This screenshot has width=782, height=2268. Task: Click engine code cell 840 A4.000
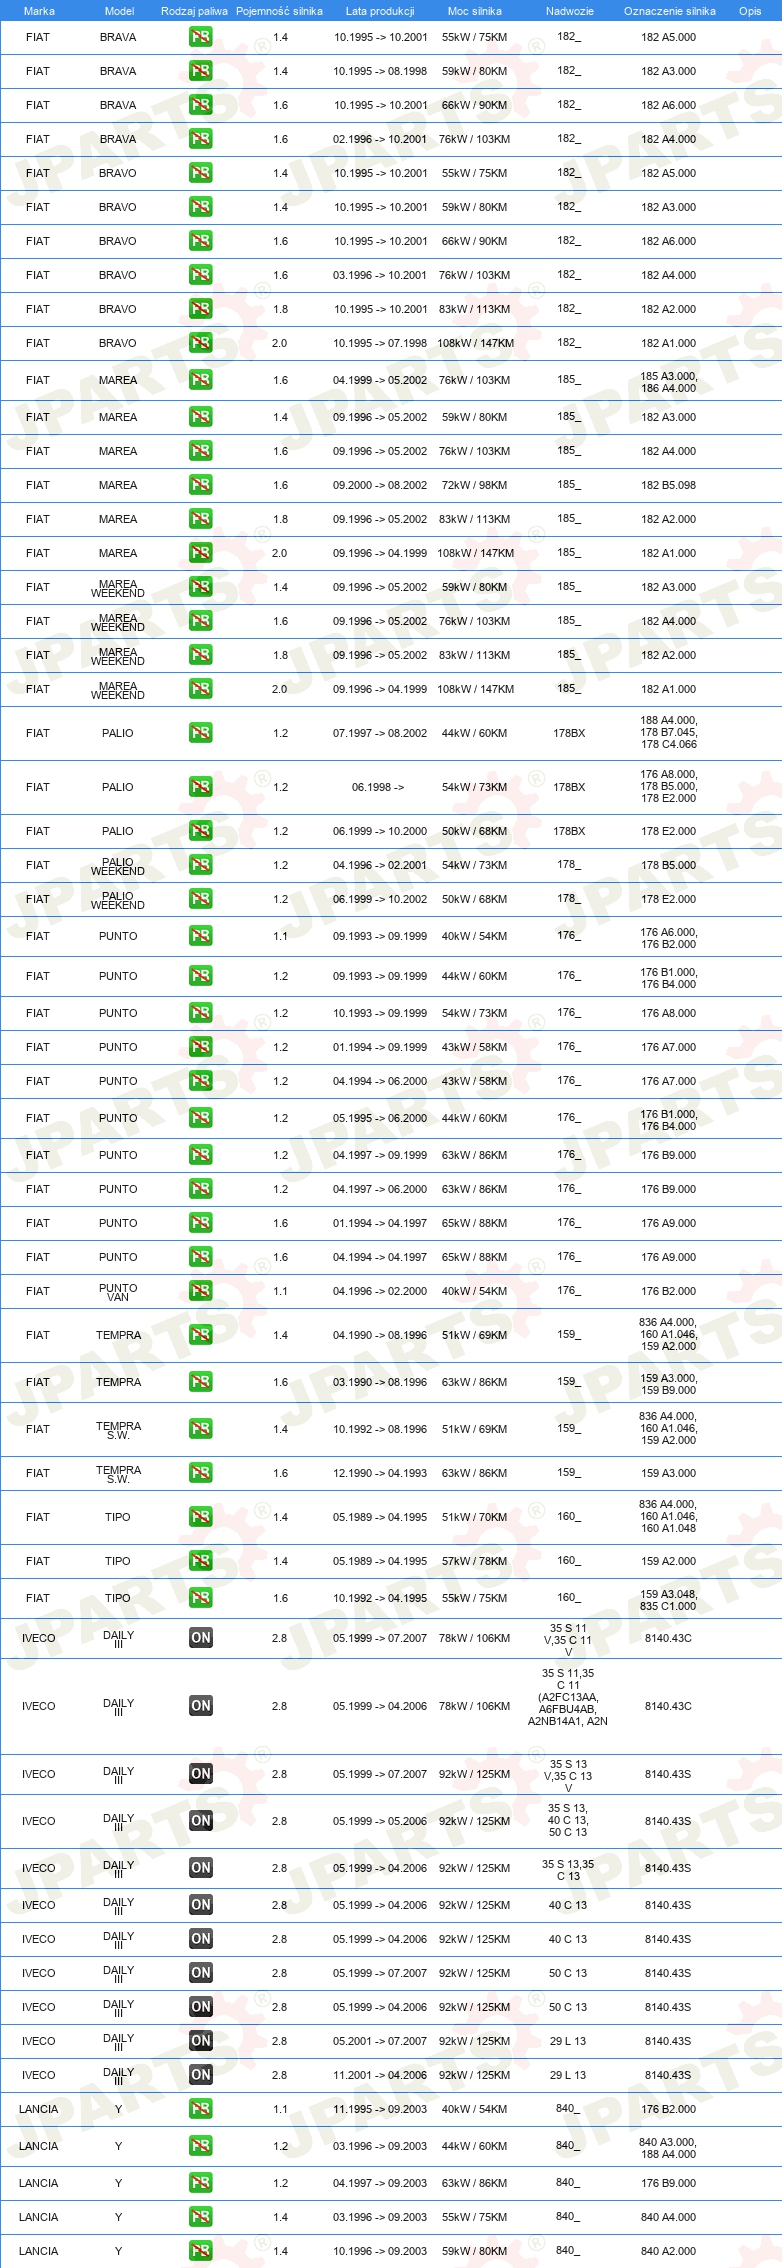tap(669, 2217)
